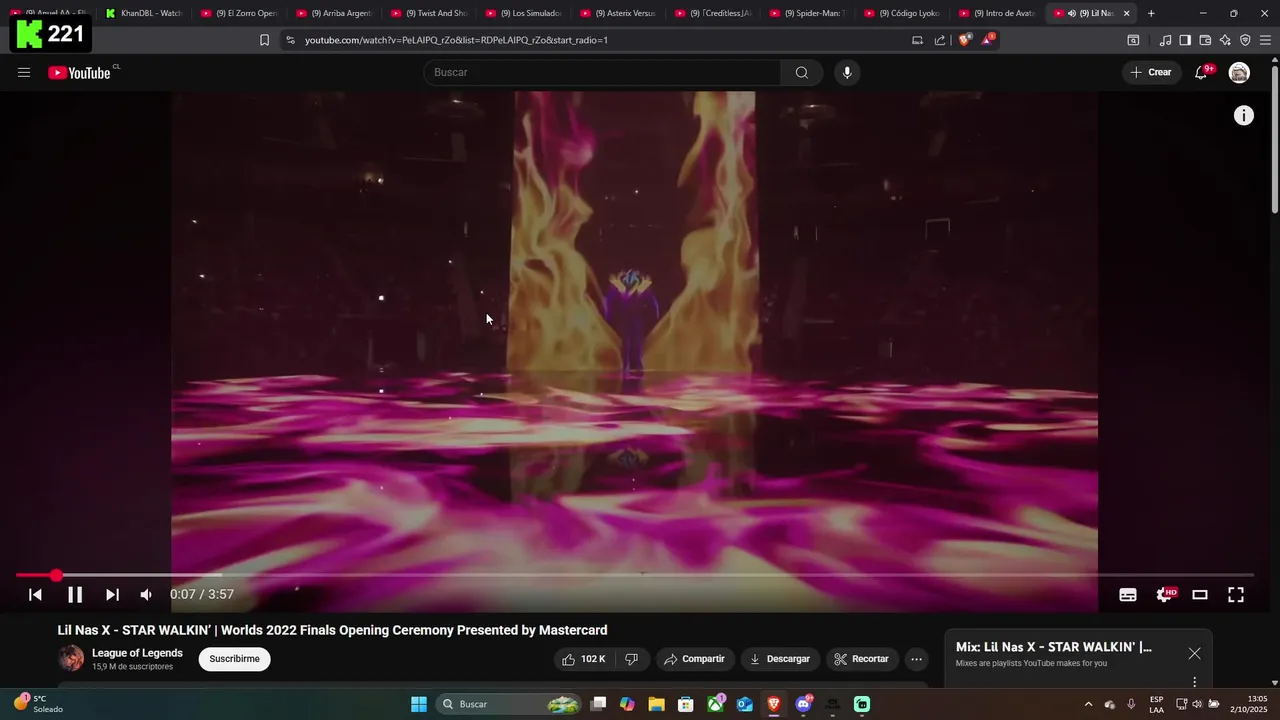Click Compartir to share the video
Screen dimensions: 1280x720
[x=694, y=659]
